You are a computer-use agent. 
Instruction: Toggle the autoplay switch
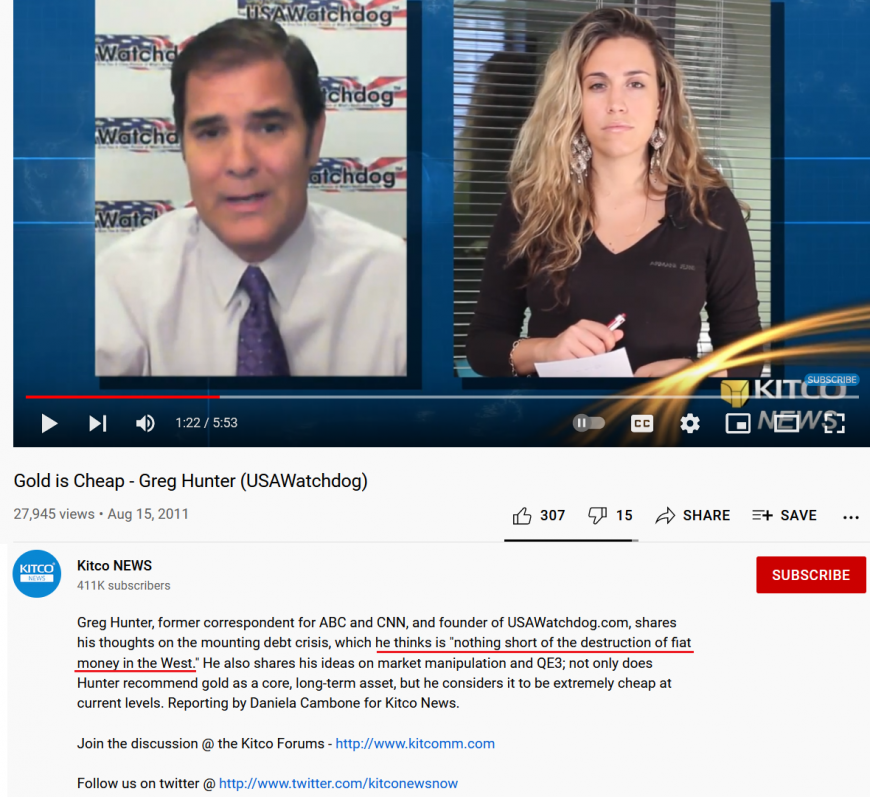point(588,423)
